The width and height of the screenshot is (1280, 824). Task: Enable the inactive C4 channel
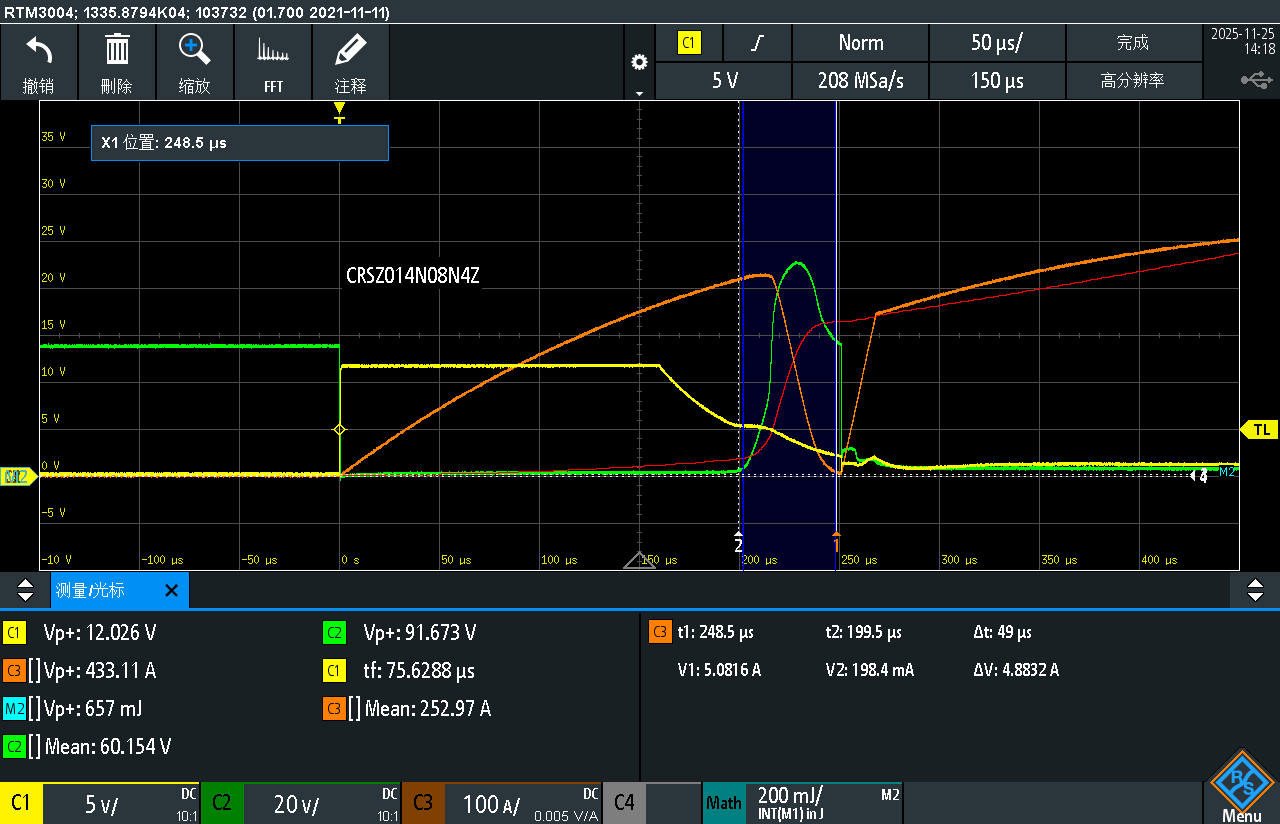tap(652, 803)
